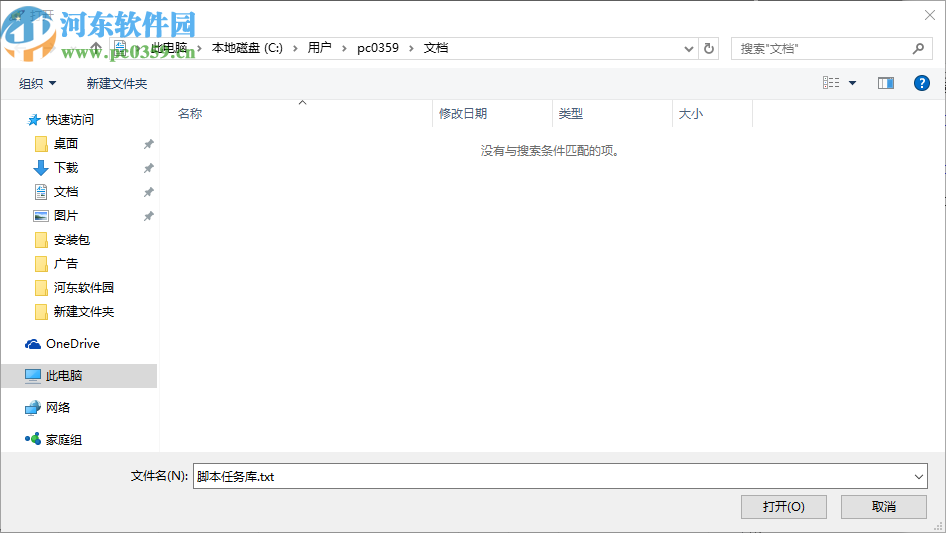Screen dimensions: 946x533
Task: Click pin icon next to 文档
Action: (x=148, y=193)
